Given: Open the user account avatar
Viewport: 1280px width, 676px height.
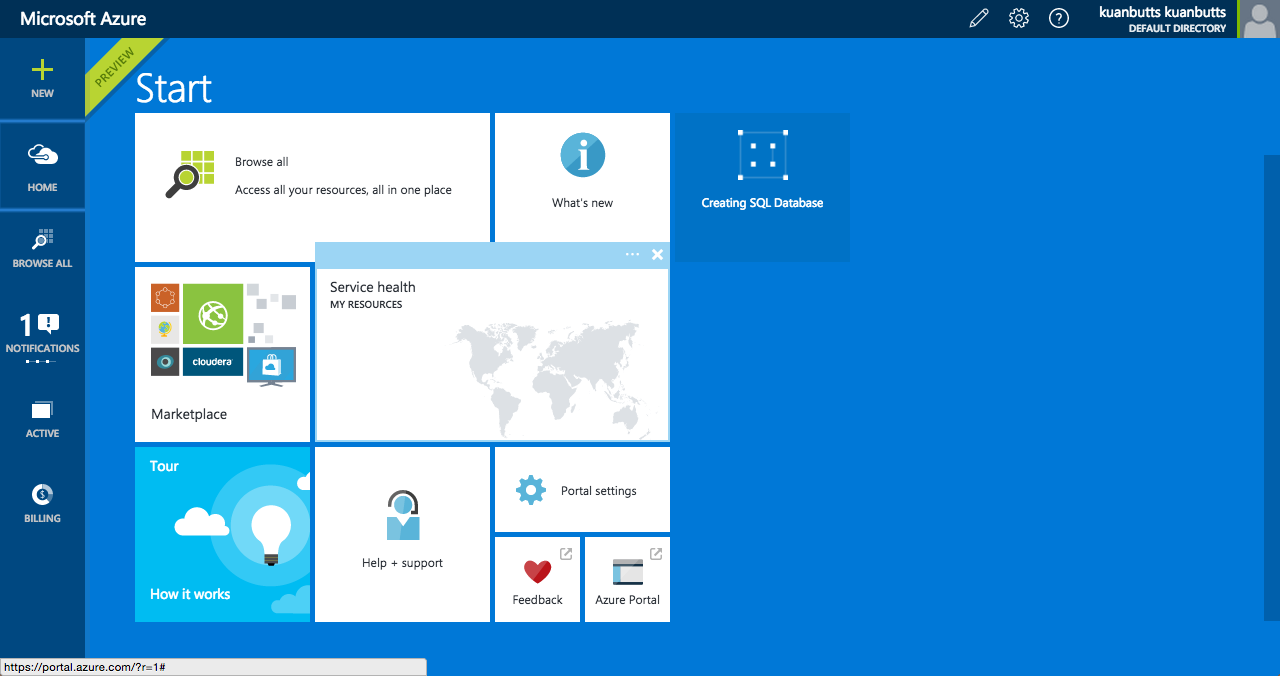Looking at the screenshot, I should click(x=1259, y=19).
